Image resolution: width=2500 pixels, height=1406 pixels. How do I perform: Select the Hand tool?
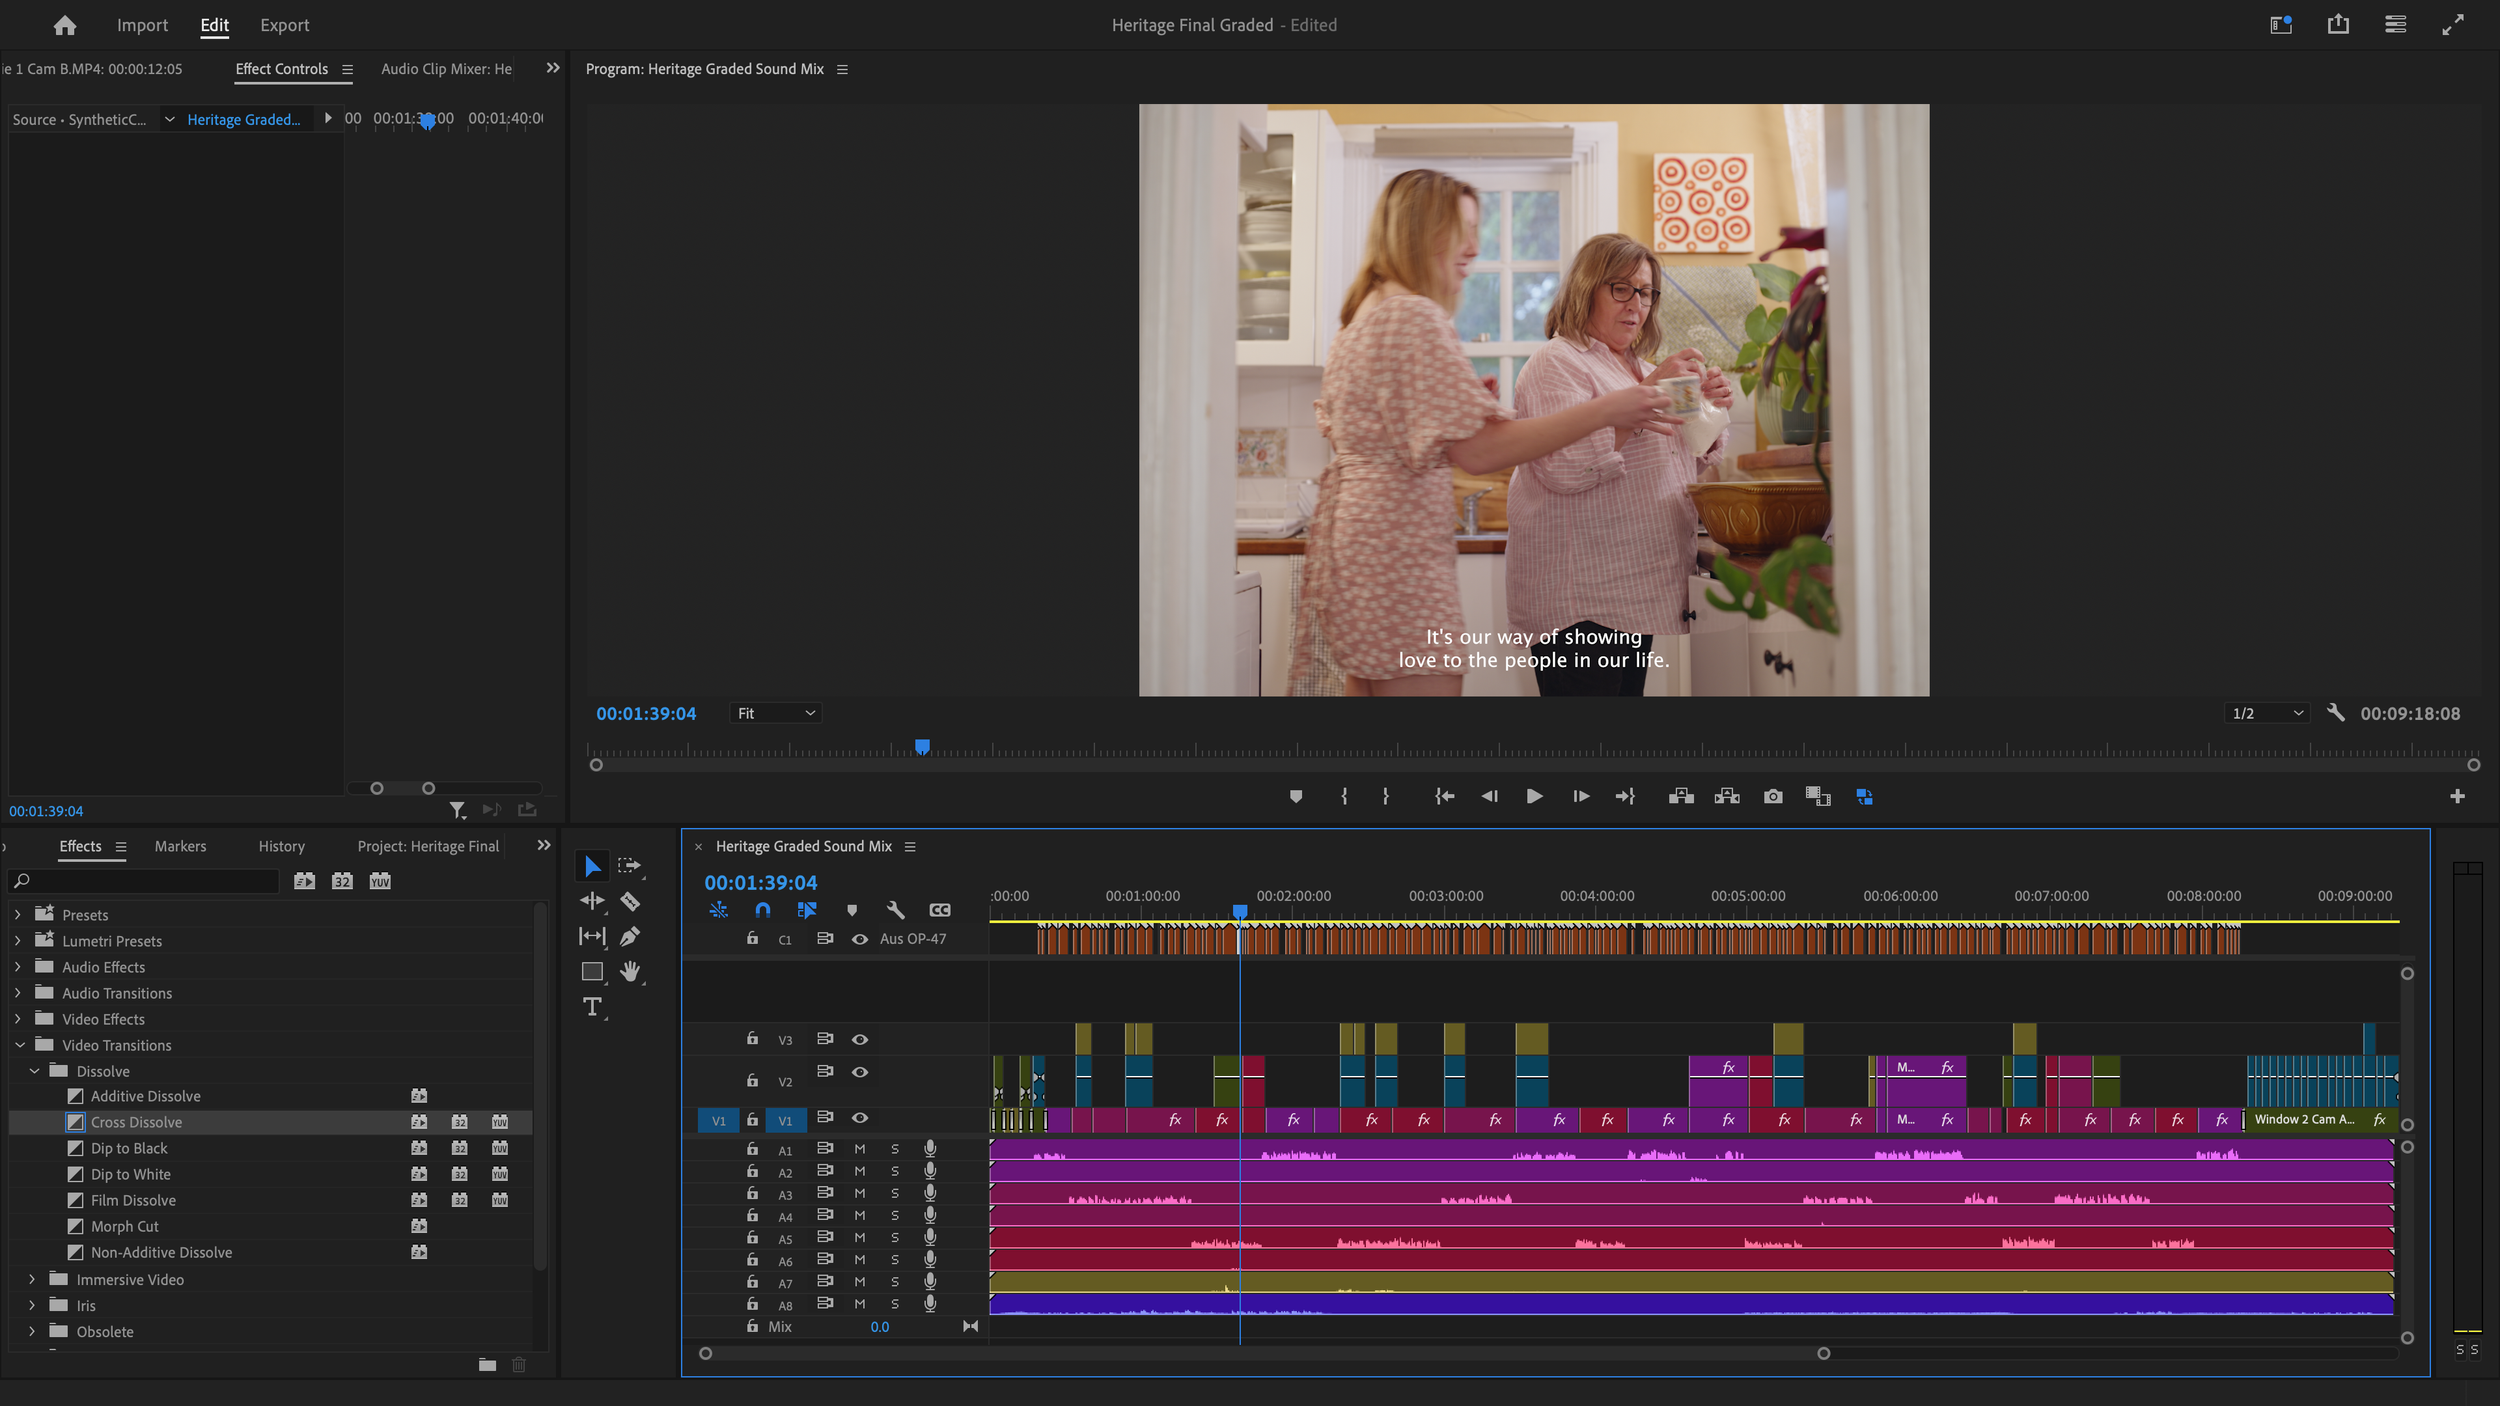[x=630, y=971]
